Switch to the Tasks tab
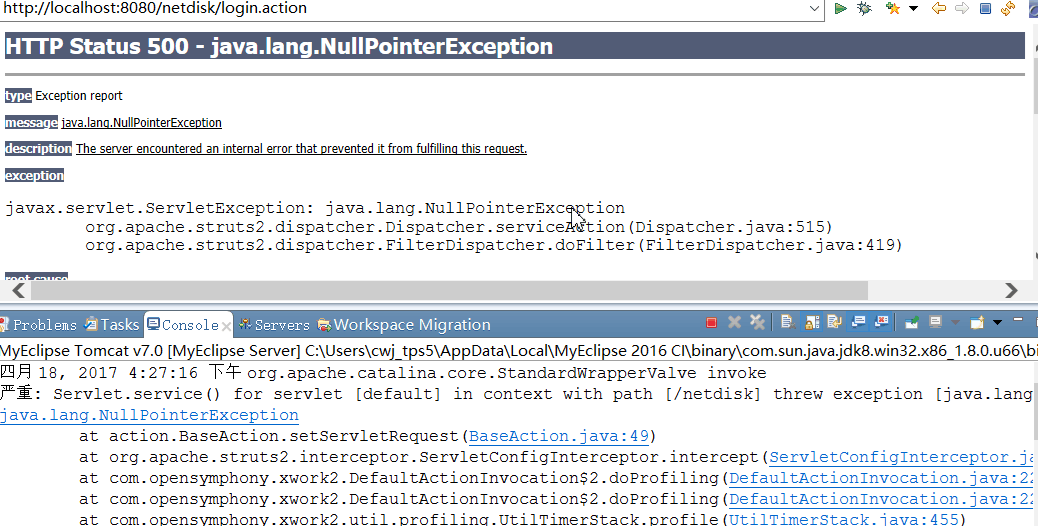The width and height of the screenshot is (1038, 526). (113, 325)
